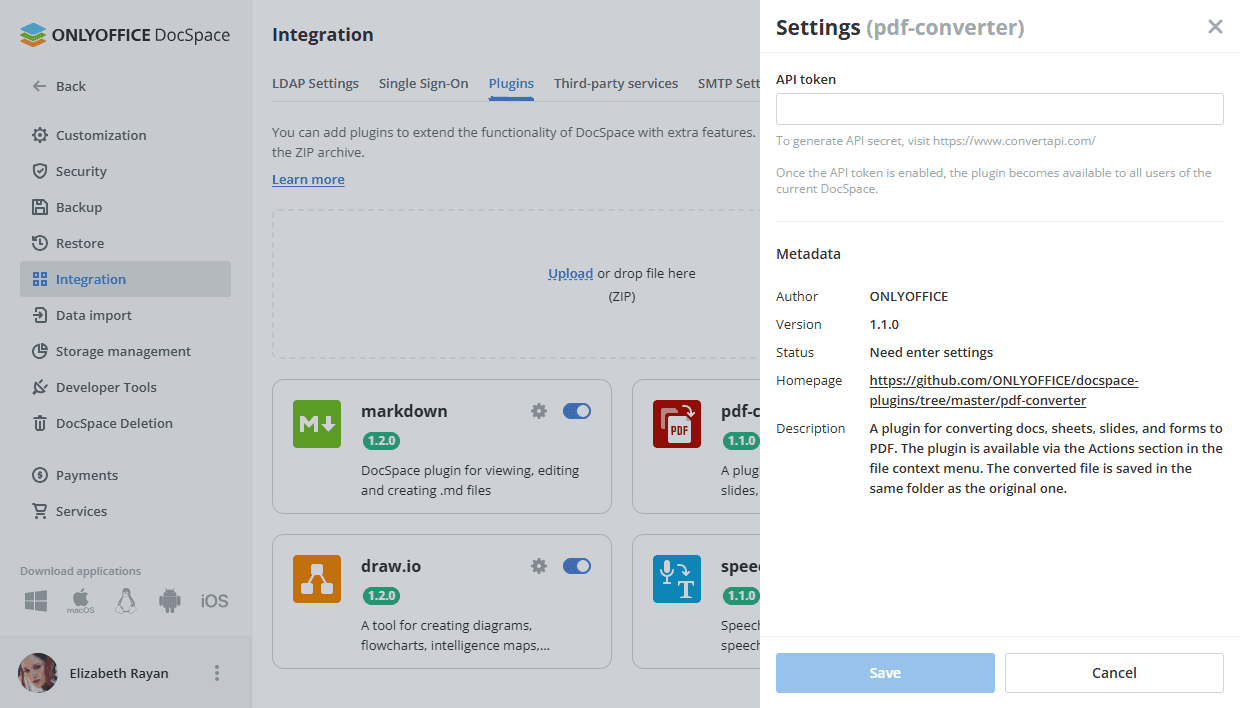The width and height of the screenshot is (1240, 708).
Task: Click the draw.io plugin logo icon
Action: [317, 579]
